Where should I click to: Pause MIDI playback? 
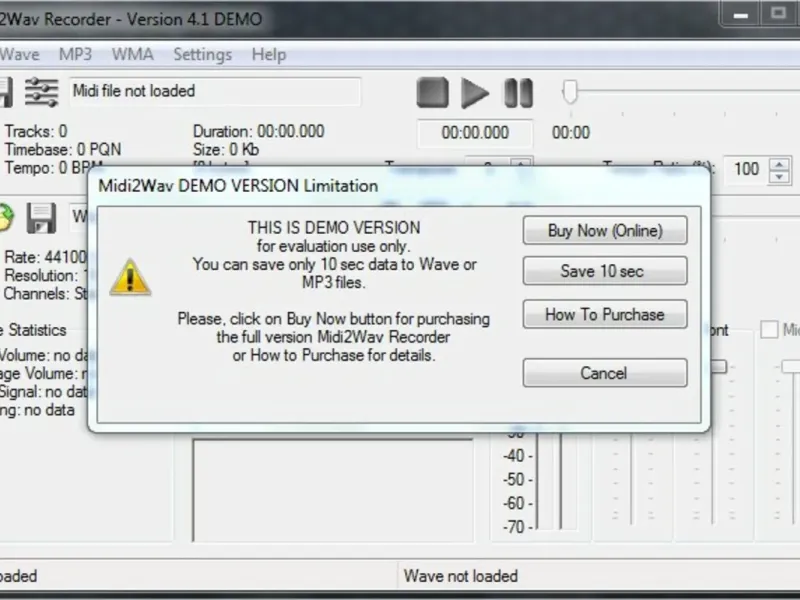(518, 93)
